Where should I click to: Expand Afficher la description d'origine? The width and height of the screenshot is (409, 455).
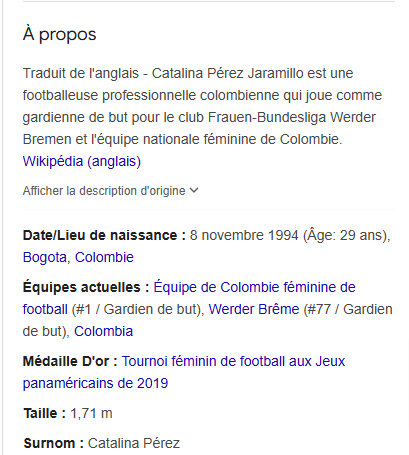point(110,191)
